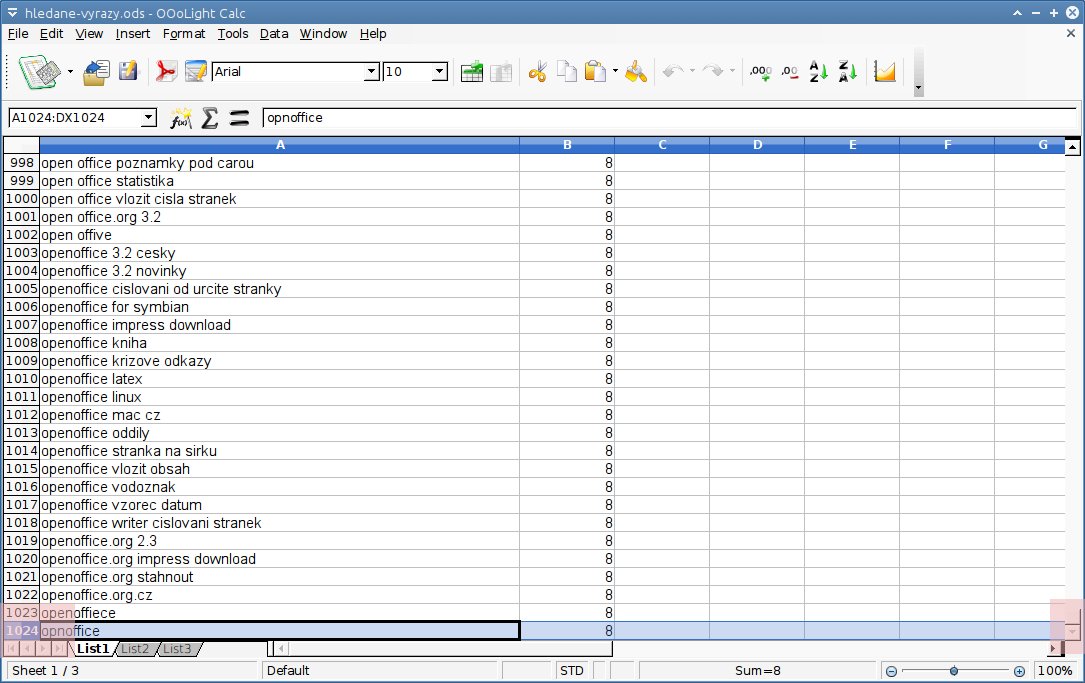Click the Edit File pencil icon

tap(196, 71)
